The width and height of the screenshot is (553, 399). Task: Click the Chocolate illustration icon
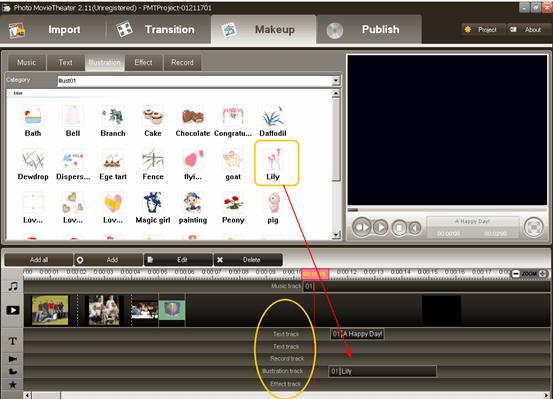coord(193,116)
